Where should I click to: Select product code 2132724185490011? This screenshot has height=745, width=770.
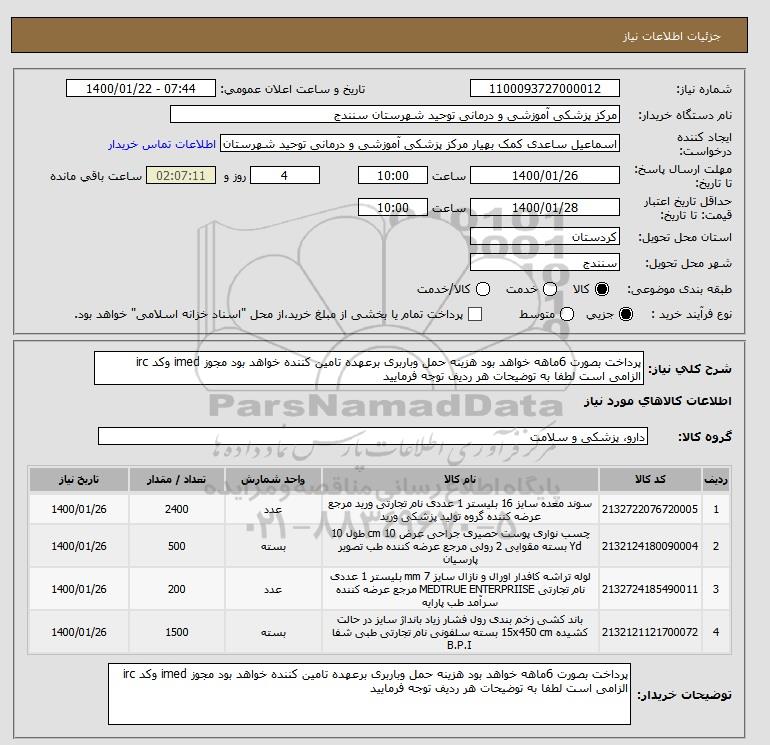650,589
